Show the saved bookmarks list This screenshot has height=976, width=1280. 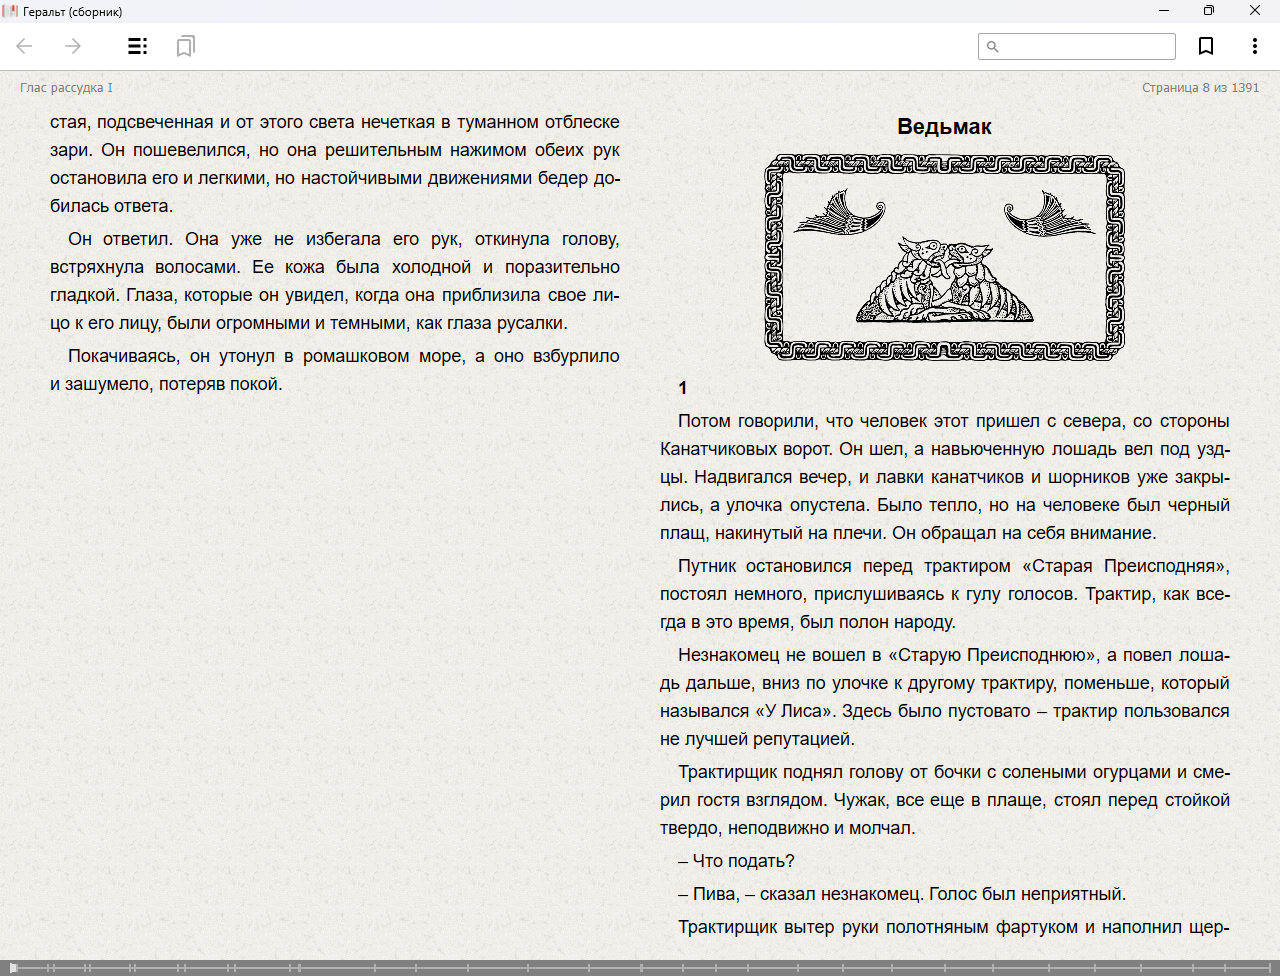tap(185, 46)
